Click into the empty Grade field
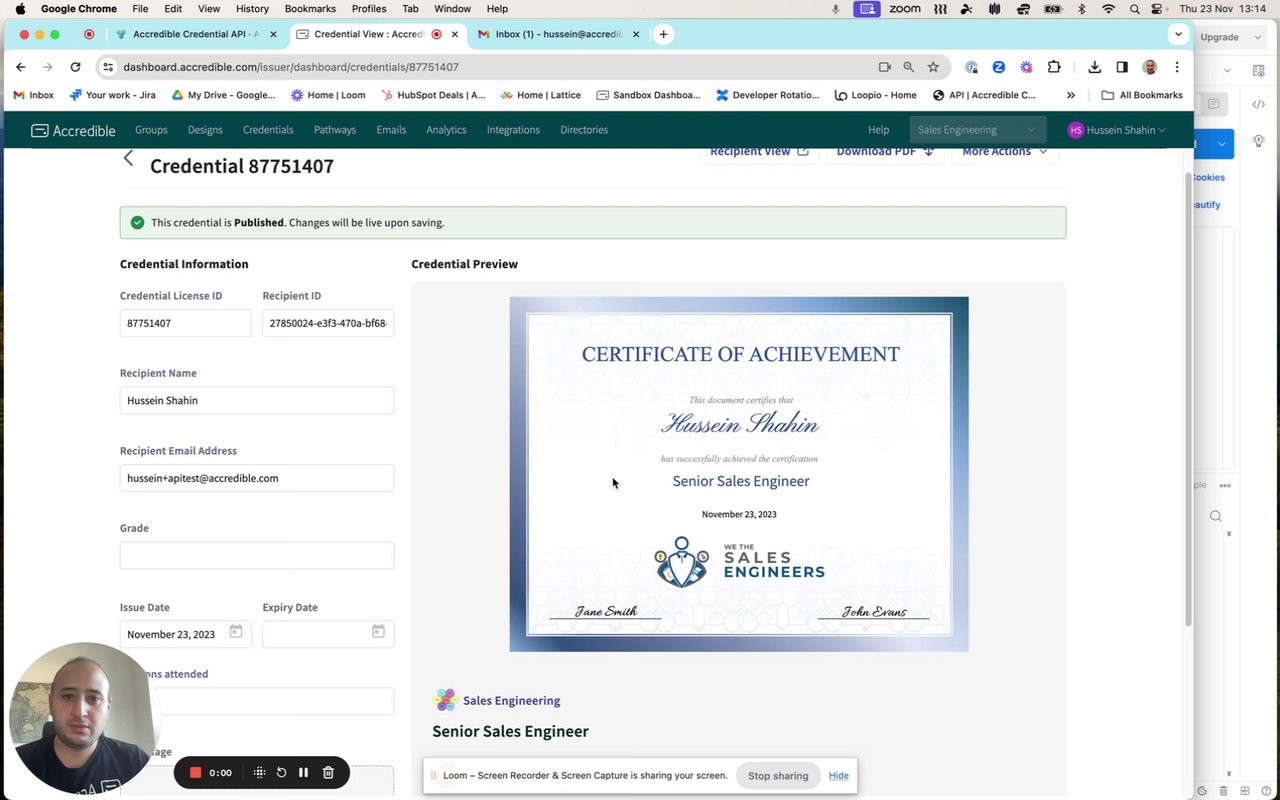The height and width of the screenshot is (800, 1280). coord(257,555)
